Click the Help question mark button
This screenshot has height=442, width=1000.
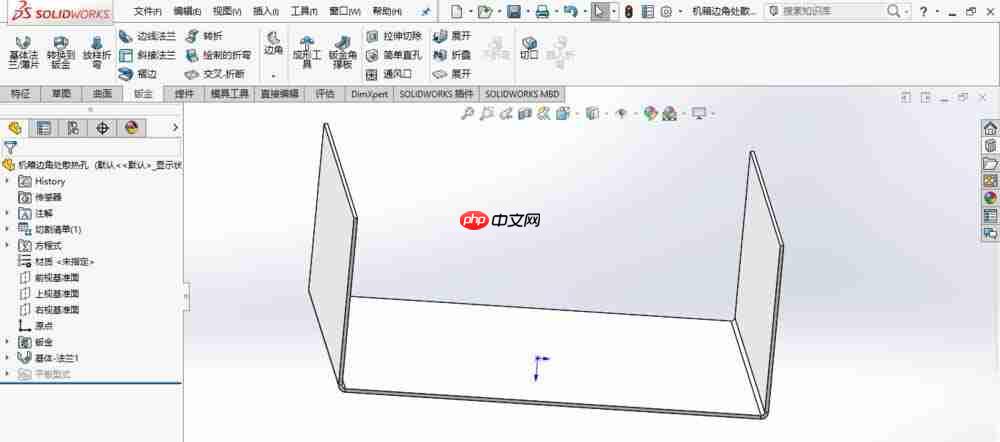[923, 11]
